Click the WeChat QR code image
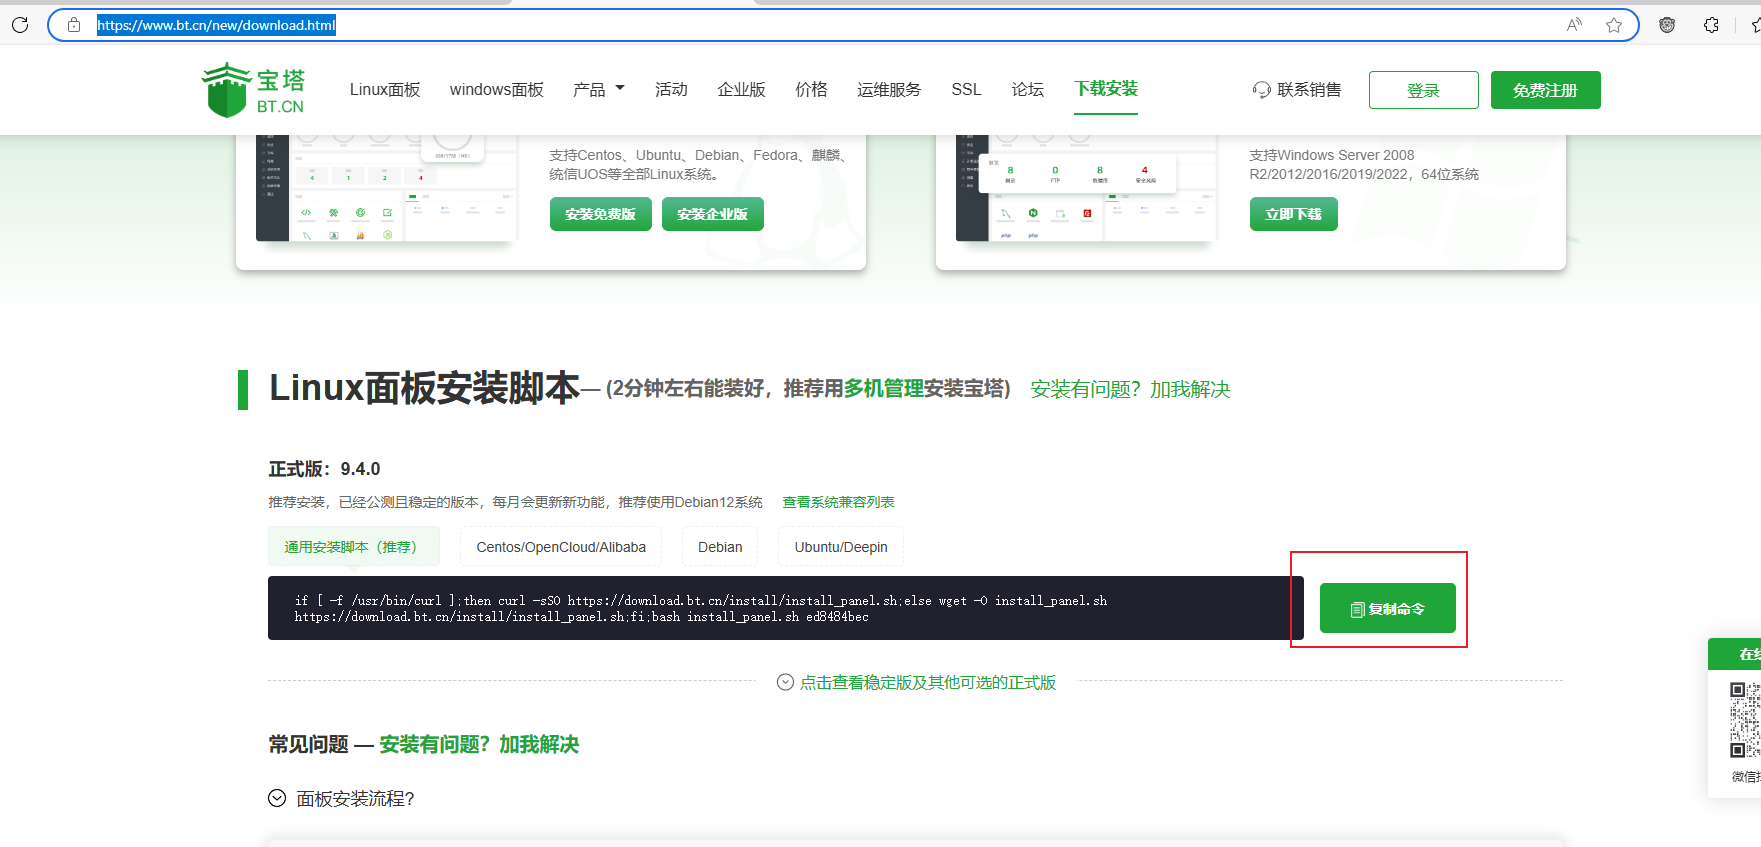Viewport: 1761px width, 847px height. coord(1746,720)
